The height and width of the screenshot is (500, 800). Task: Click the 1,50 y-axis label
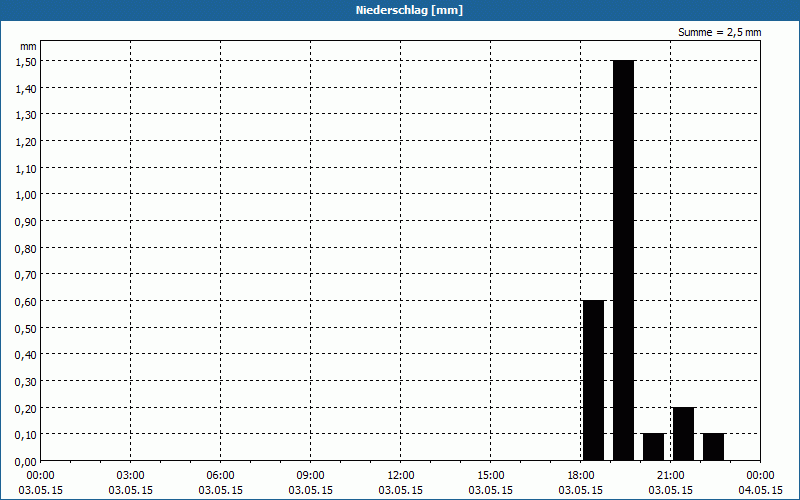click(x=26, y=62)
